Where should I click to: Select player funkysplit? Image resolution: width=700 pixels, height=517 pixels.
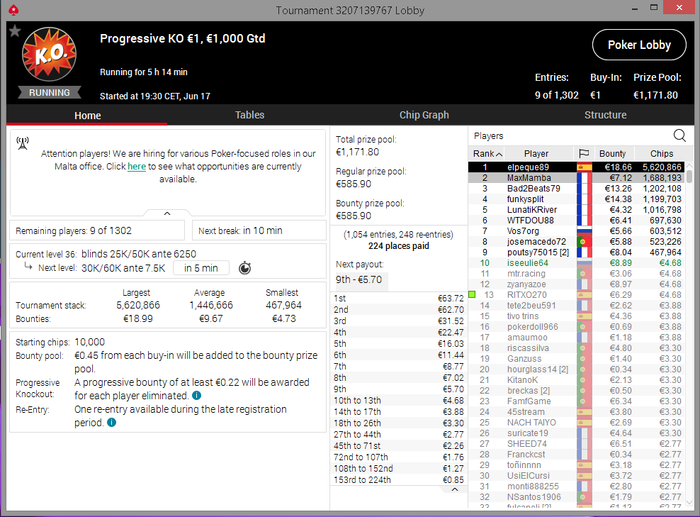(576, 199)
